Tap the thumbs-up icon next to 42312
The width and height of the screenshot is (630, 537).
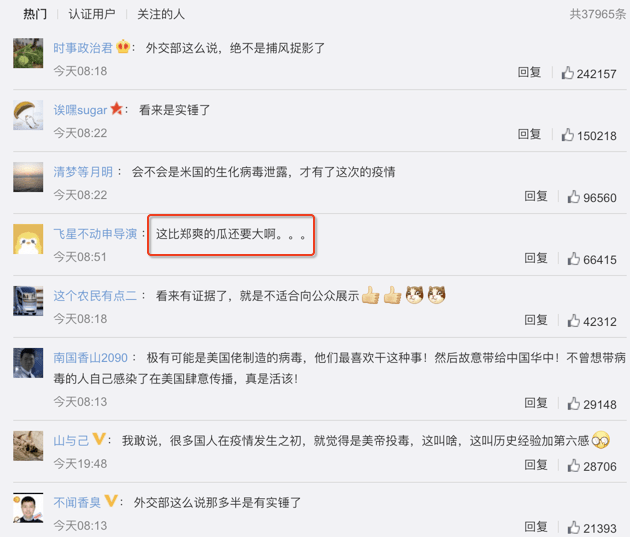[573, 321]
